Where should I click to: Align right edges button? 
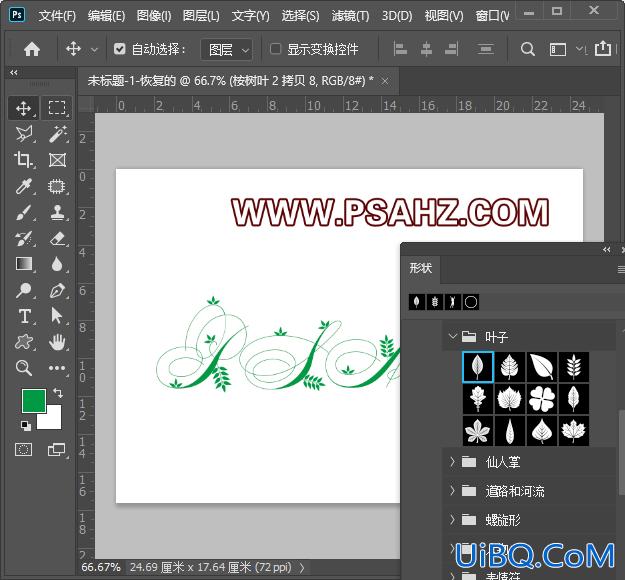pos(451,49)
